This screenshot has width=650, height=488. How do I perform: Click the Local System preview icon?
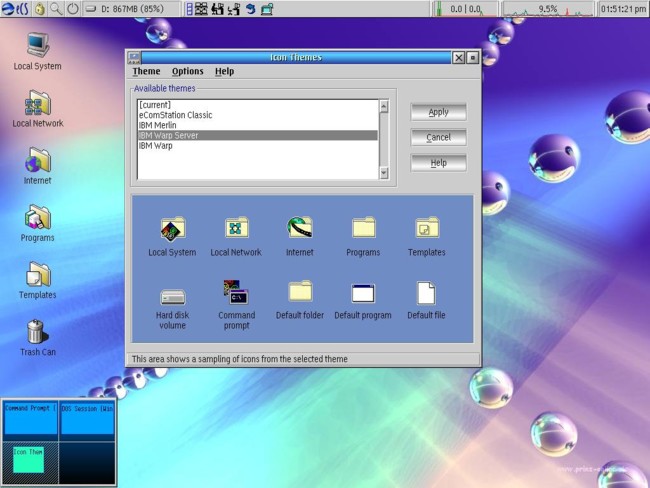(172, 229)
